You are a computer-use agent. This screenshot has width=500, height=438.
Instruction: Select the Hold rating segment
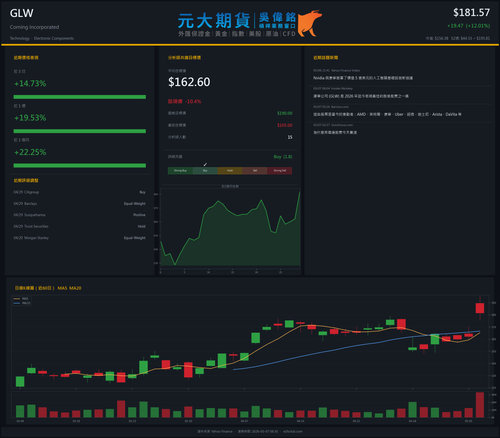(230, 171)
